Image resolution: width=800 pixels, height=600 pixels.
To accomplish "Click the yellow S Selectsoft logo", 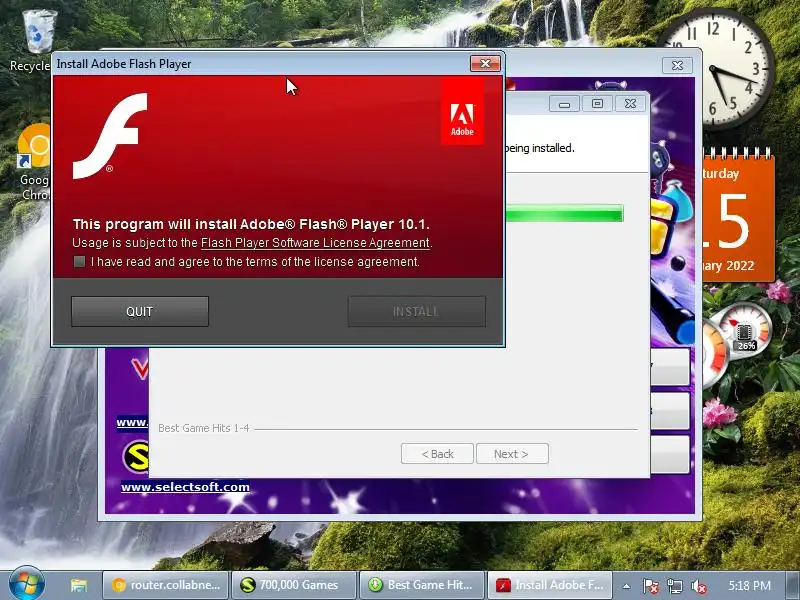I will (x=137, y=456).
